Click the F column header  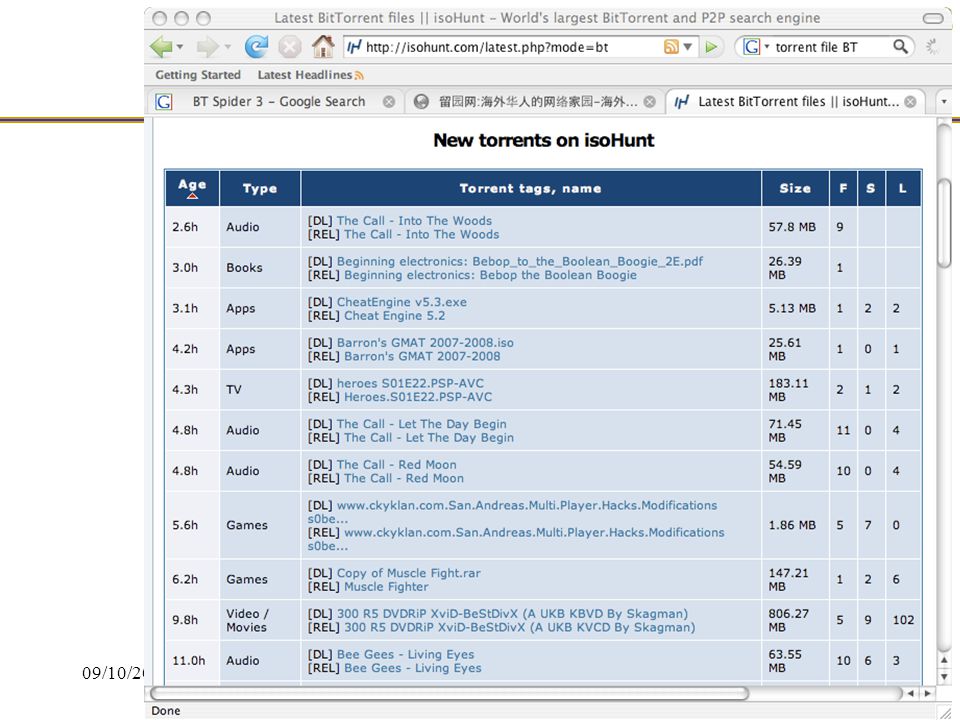(x=843, y=189)
